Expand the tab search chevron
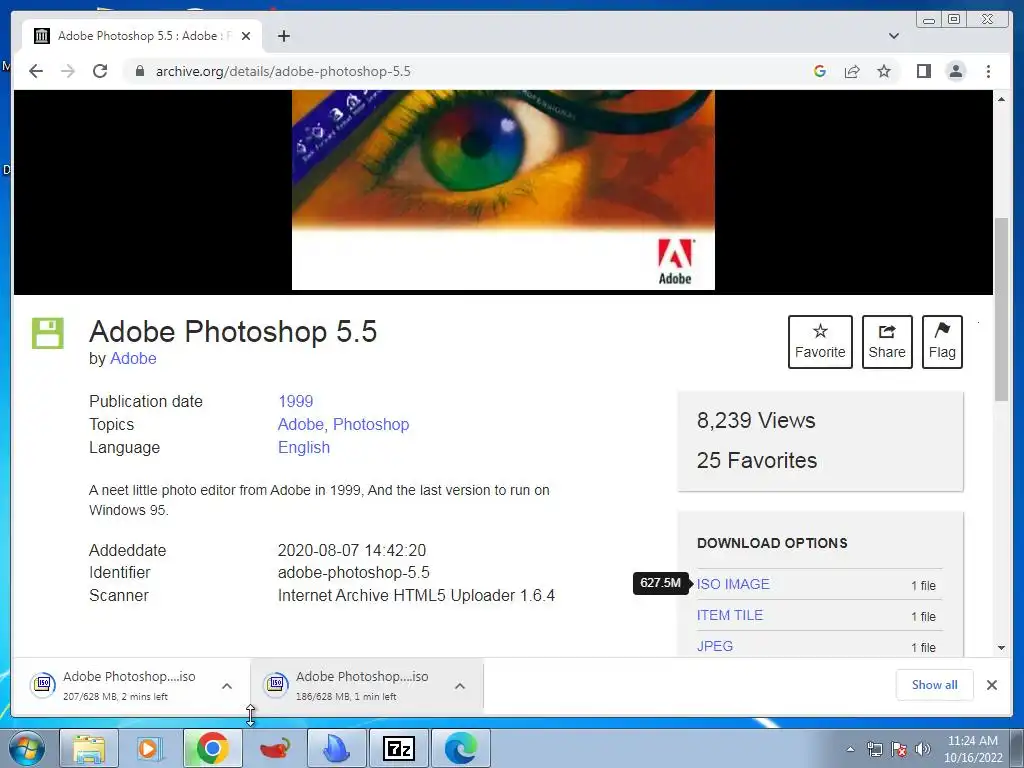1024x768 pixels. pos(894,36)
